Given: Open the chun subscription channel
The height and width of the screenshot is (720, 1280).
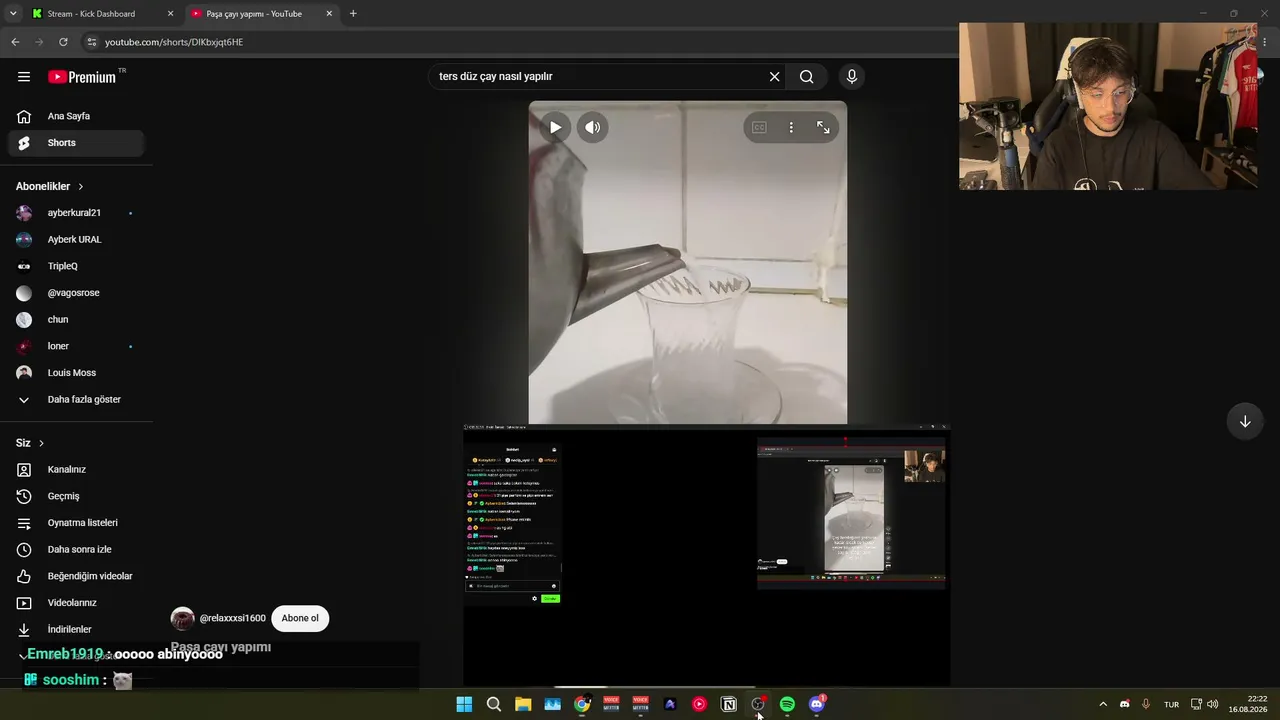Looking at the screenshot, I should pyautogui.click(x=76, y=320).
